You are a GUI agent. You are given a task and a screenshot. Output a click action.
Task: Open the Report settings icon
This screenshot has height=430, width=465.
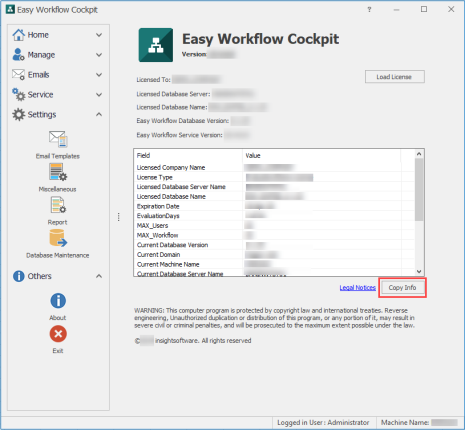pos(58,205)
